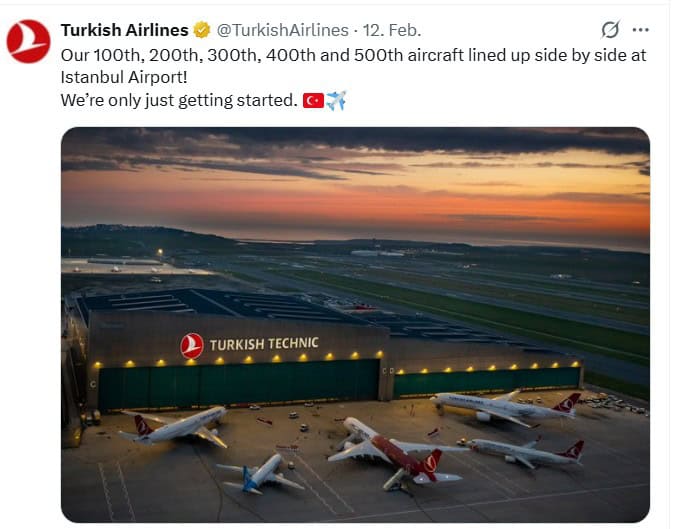
Task: Click the Turkish Airlines display name
Action: pyautogui.click(x=124, y=30)
